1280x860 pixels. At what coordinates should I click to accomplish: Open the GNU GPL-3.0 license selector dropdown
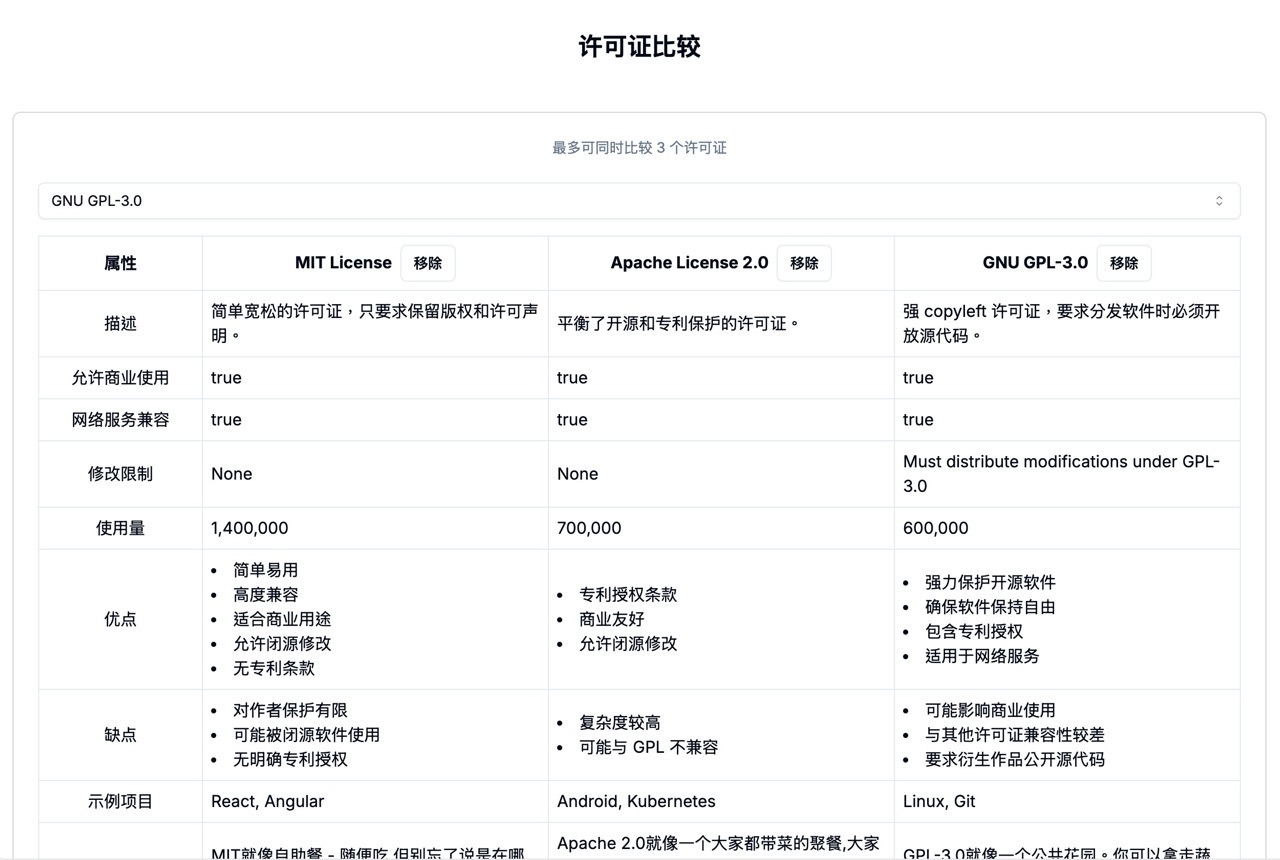tap(639, 201)
